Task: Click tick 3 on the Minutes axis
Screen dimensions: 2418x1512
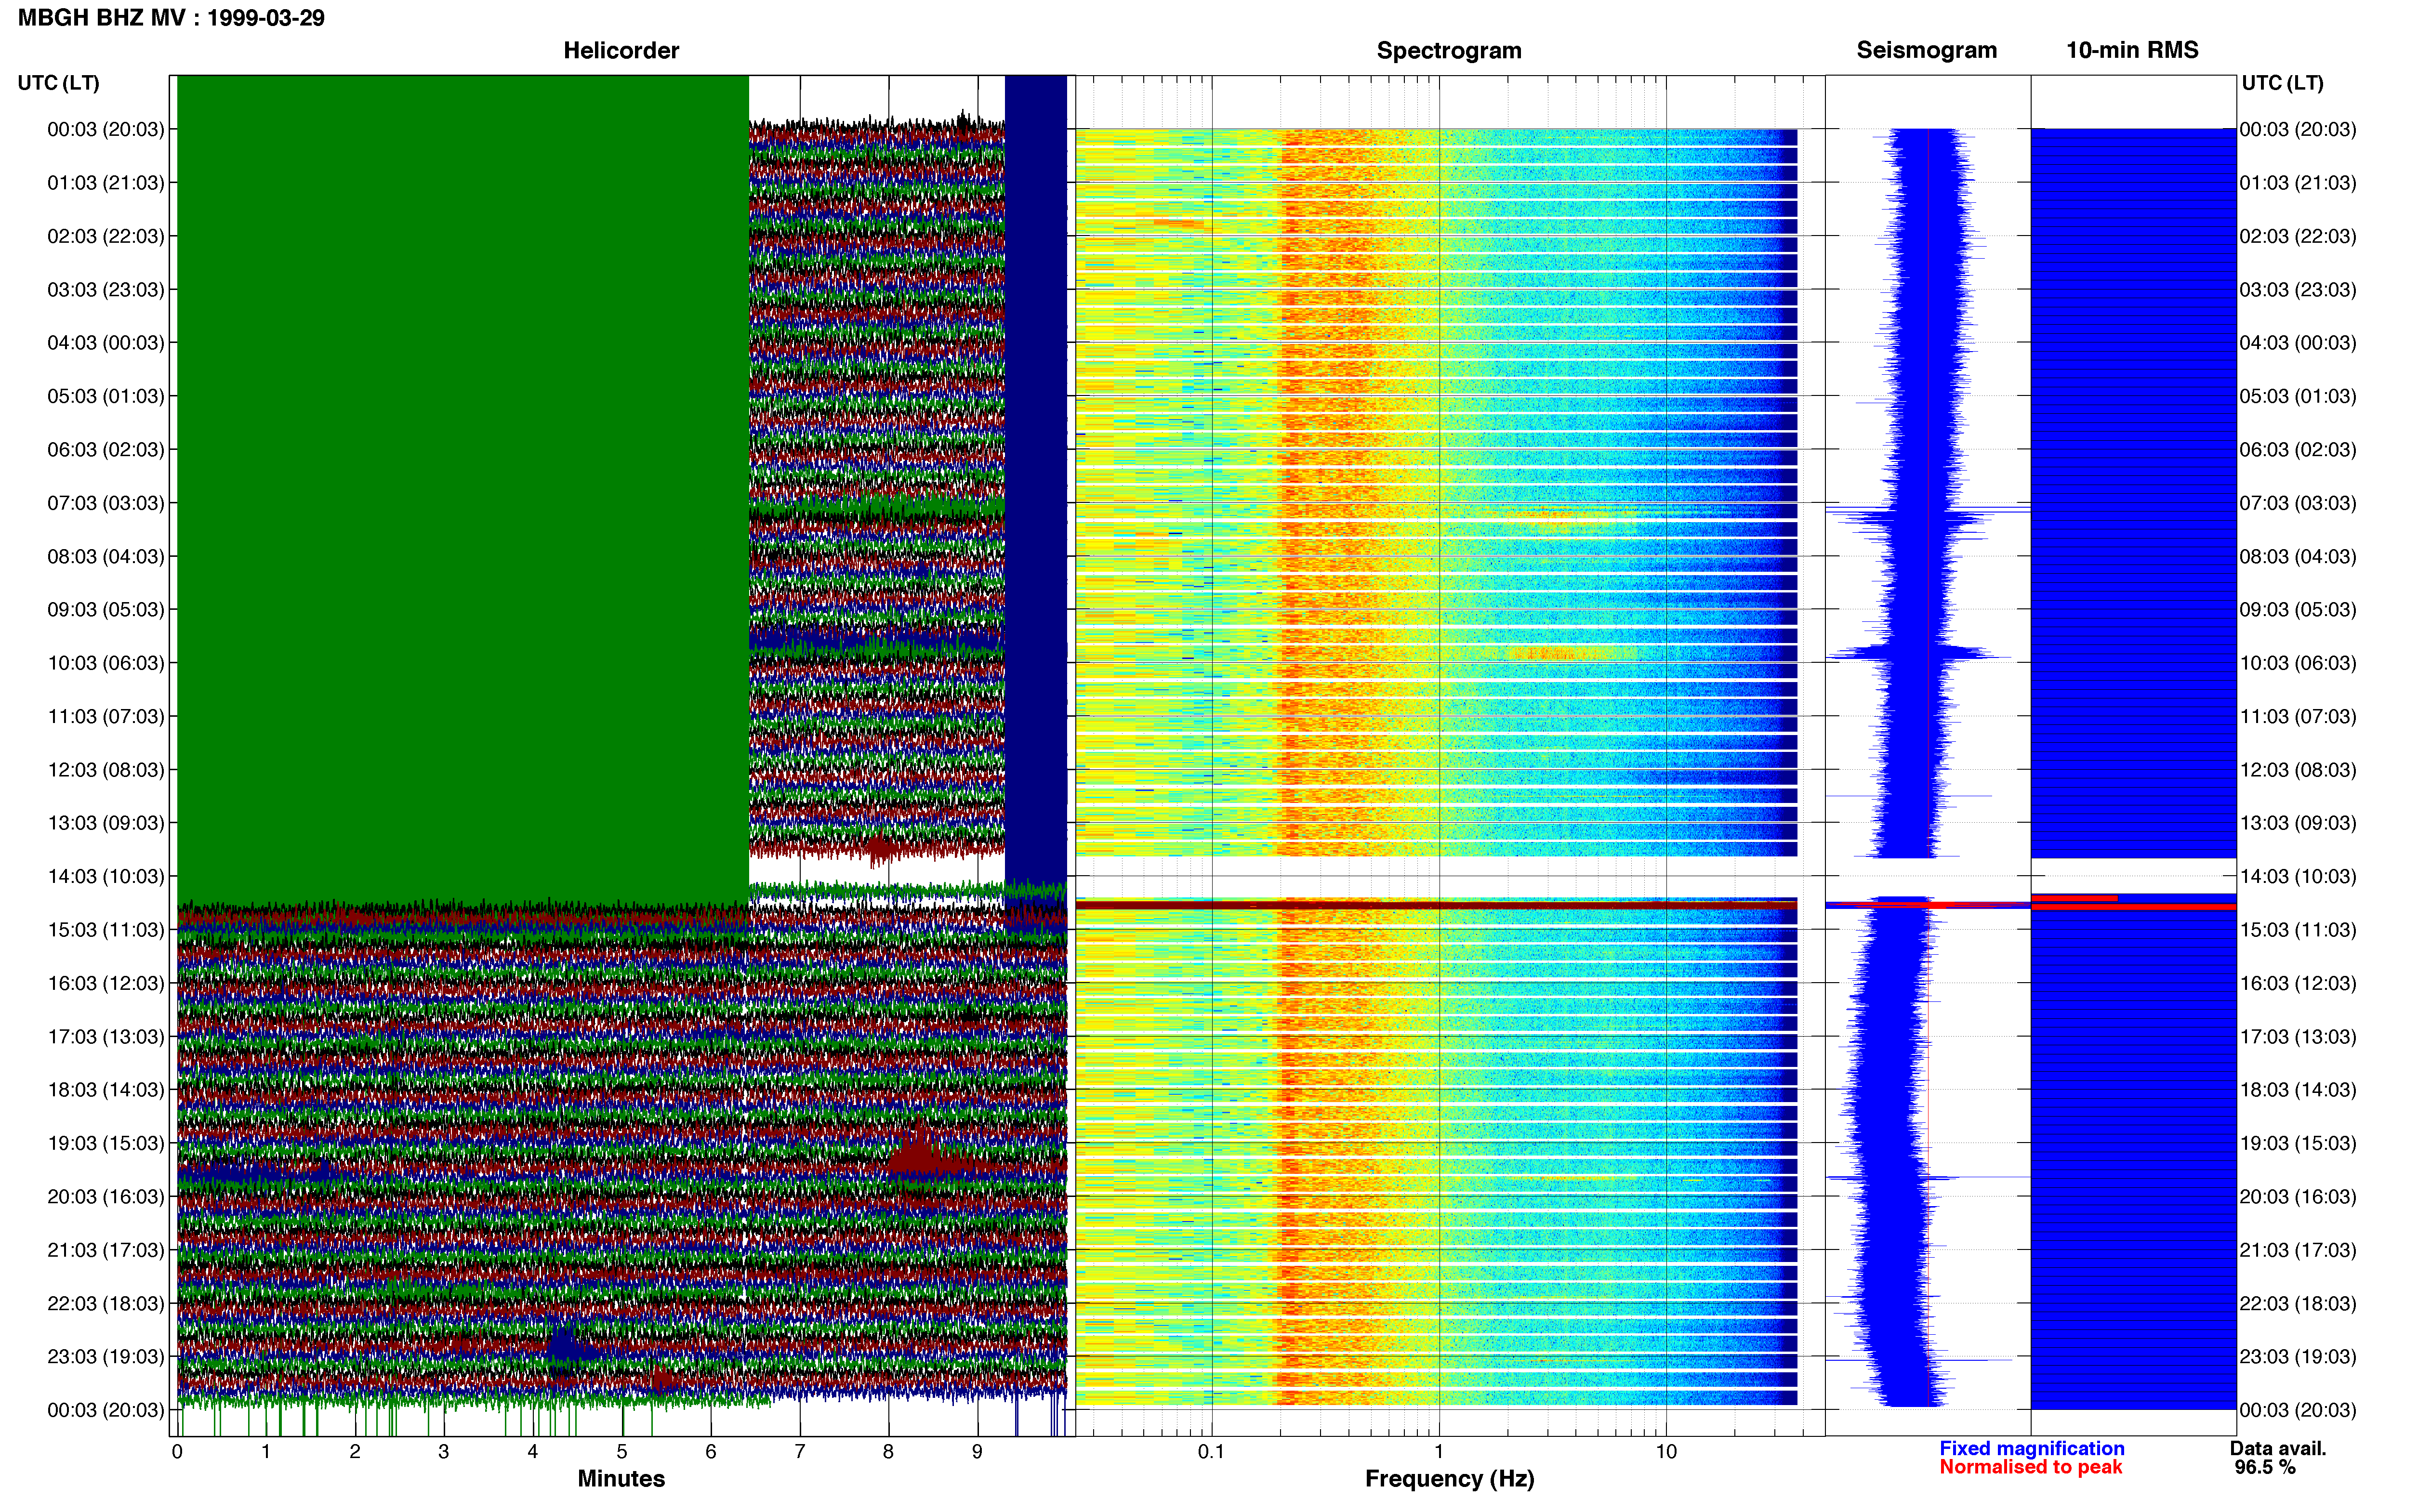Action: pos(444,1452)
